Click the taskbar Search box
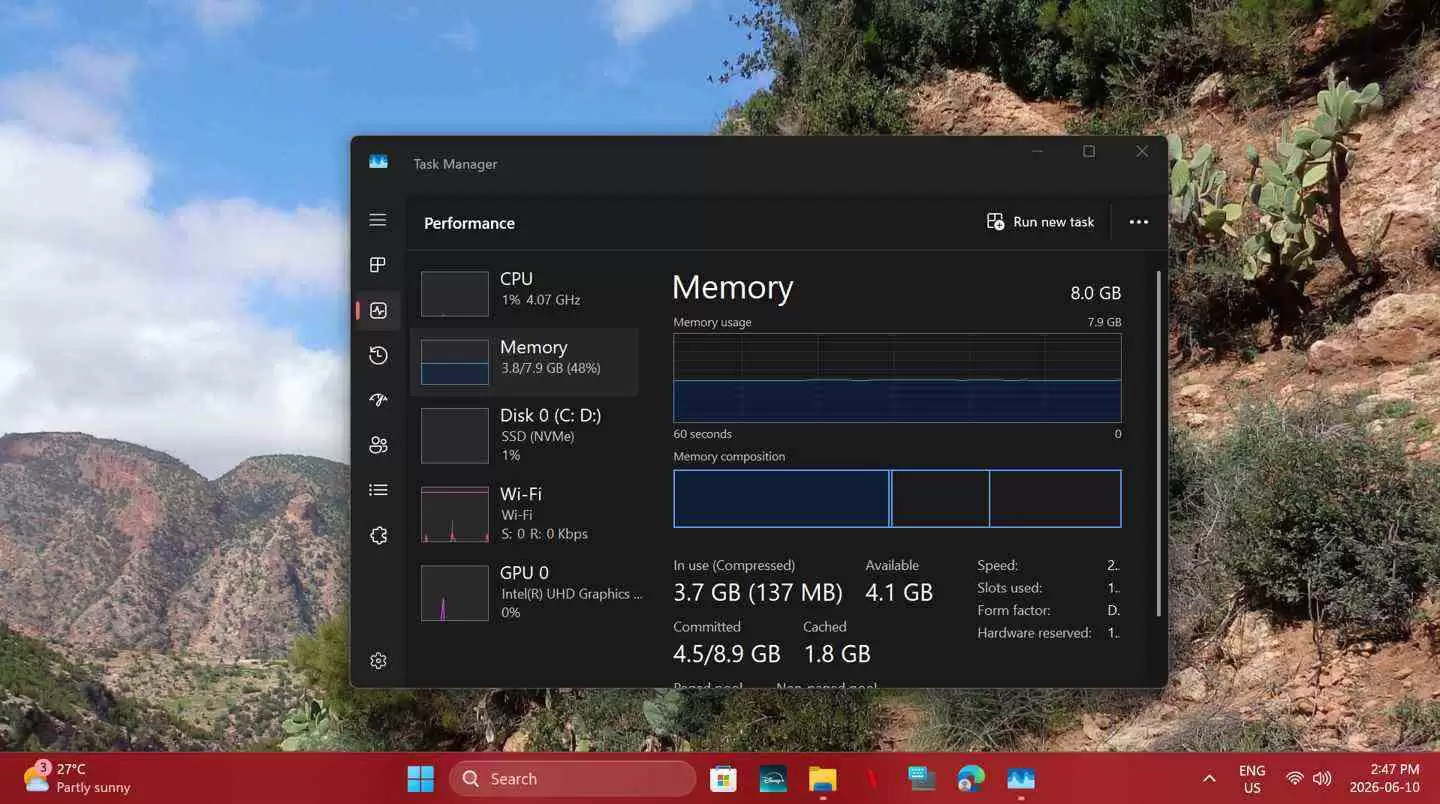Image resolution: width=1440 pixels, height=804 pixels. (572, 779)
